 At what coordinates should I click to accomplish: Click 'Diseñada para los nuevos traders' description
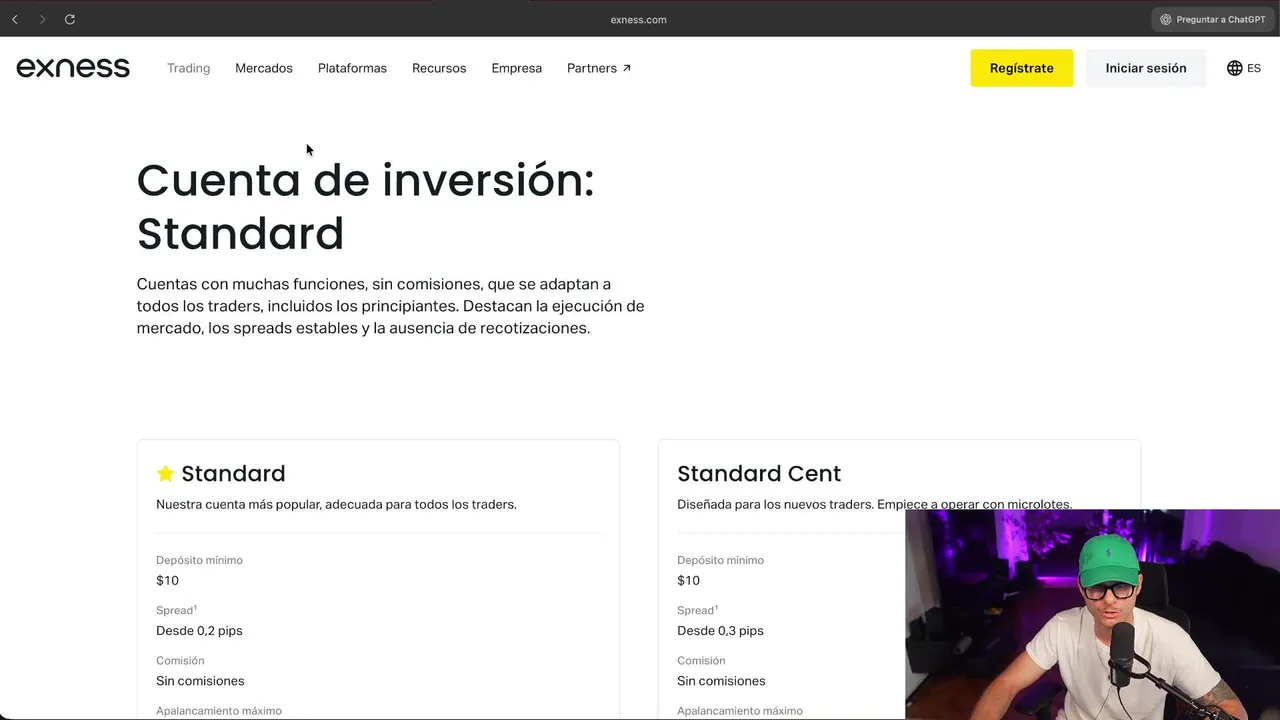pos(874,505)
